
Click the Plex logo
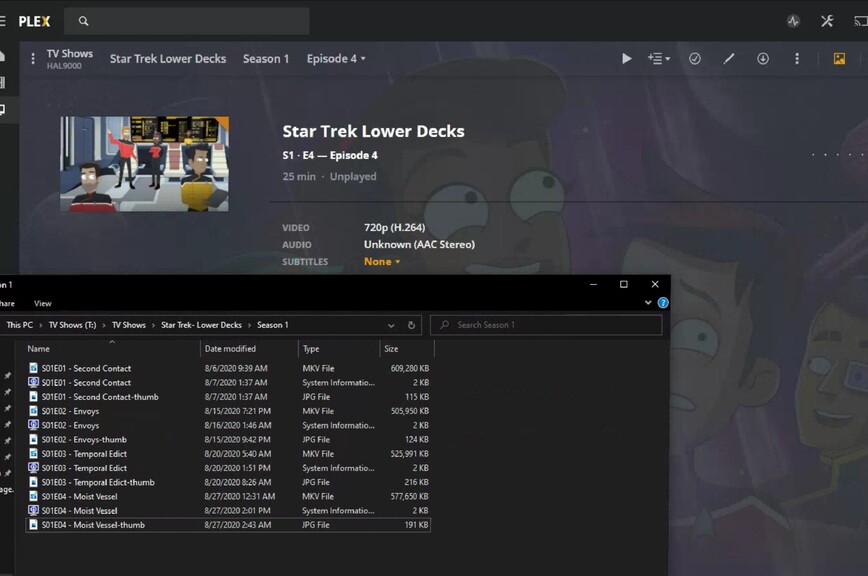(x=34, y=21)
